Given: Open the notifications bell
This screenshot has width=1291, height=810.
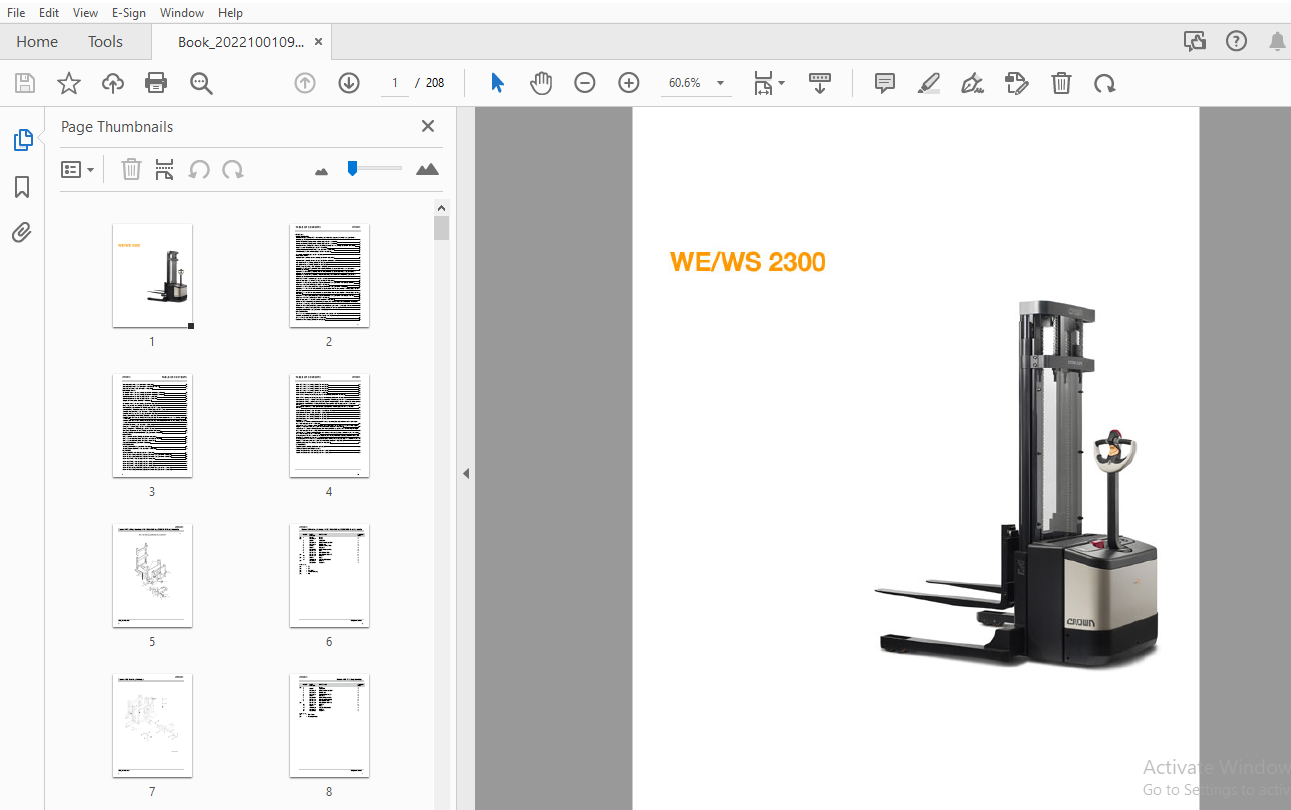Looking at the screenshot, I should coord(1278,41).
